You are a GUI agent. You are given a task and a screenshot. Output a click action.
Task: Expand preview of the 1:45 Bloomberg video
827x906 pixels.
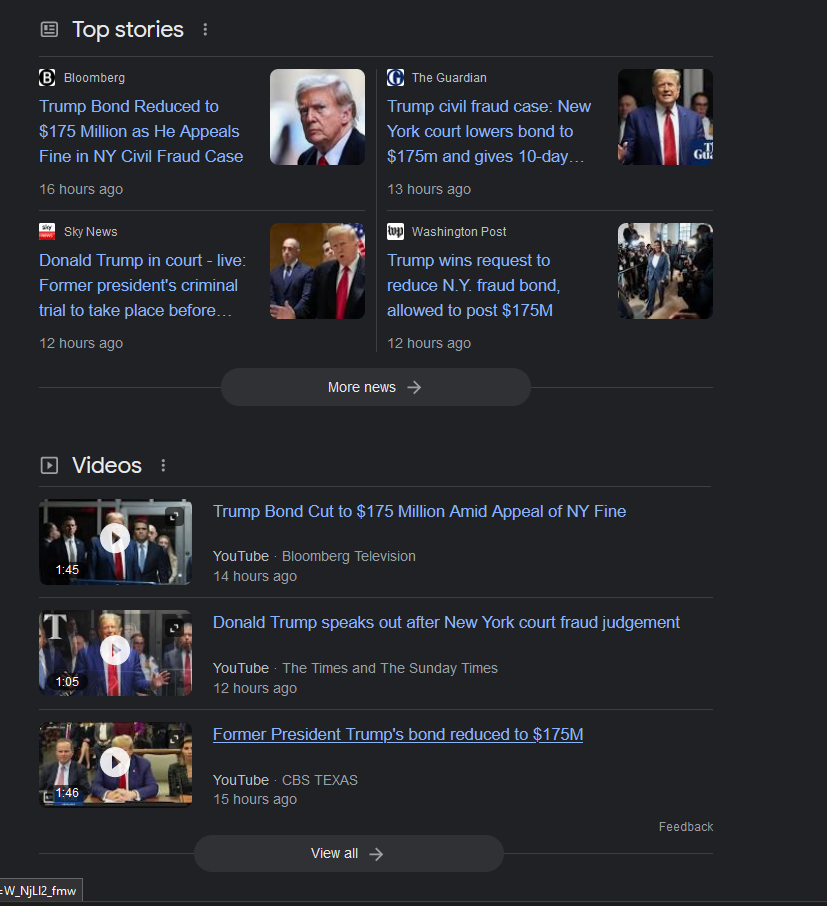coord(175,517)
